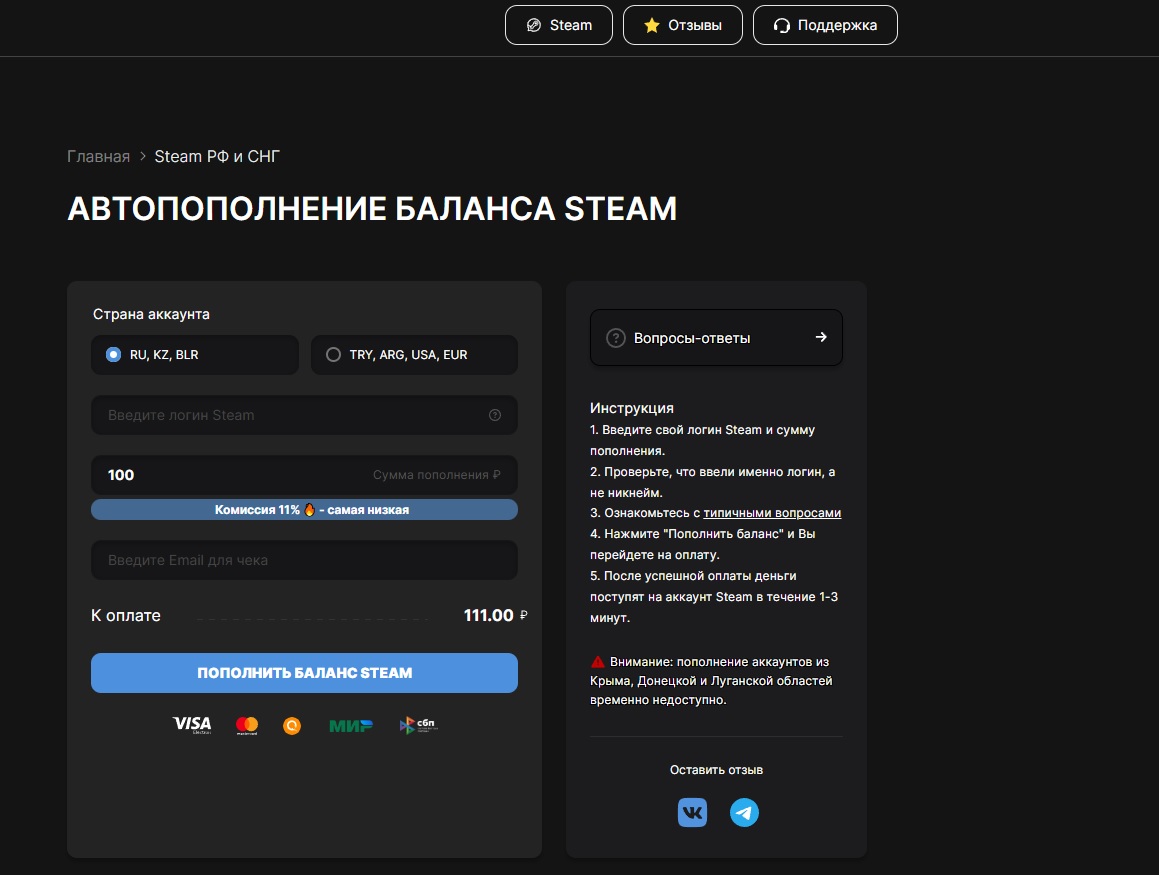Click Пополнить баланс Steam button

point(304,673)
